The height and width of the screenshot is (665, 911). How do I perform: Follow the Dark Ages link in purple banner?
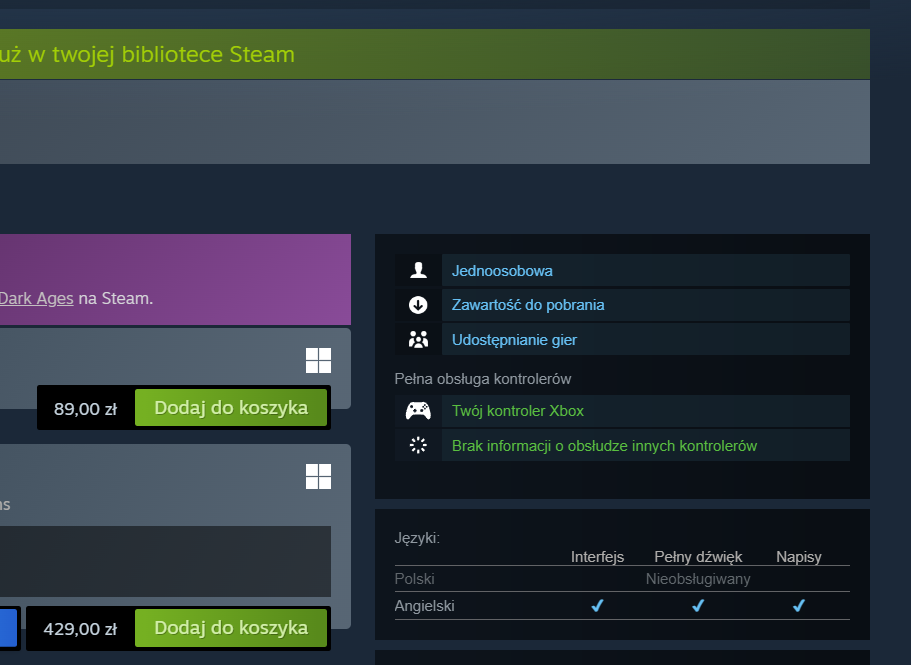click(x=37, y=299)
